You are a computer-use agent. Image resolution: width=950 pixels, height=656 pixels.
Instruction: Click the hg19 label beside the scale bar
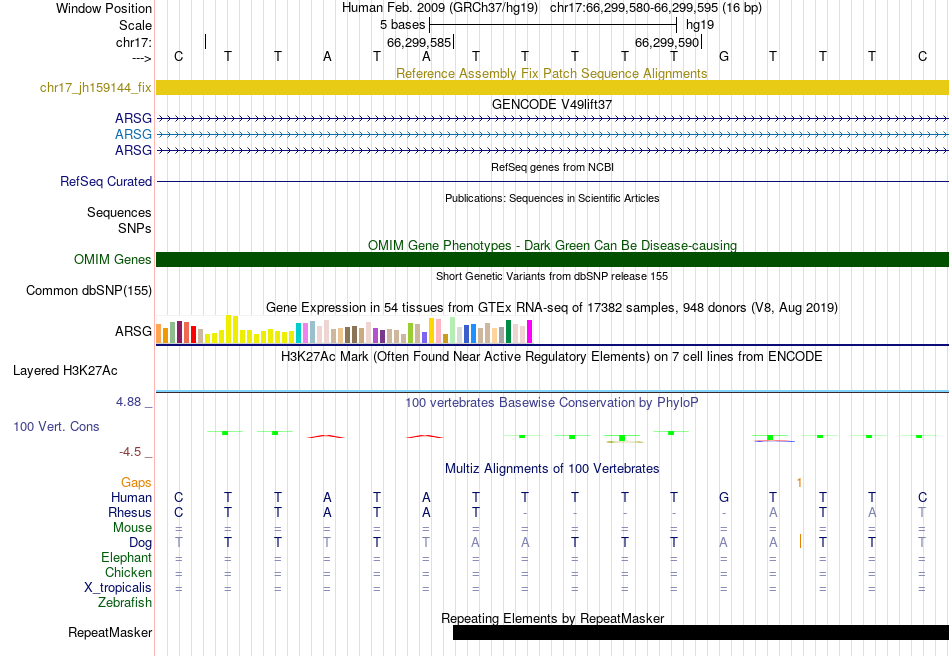[700, 25]
